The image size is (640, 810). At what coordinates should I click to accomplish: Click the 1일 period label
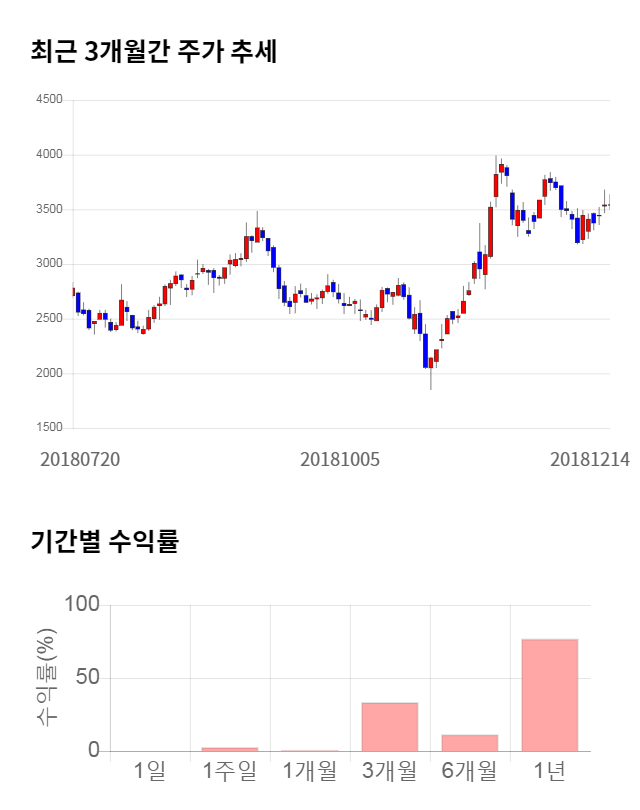pyautogui.click(x=150, y=771)
